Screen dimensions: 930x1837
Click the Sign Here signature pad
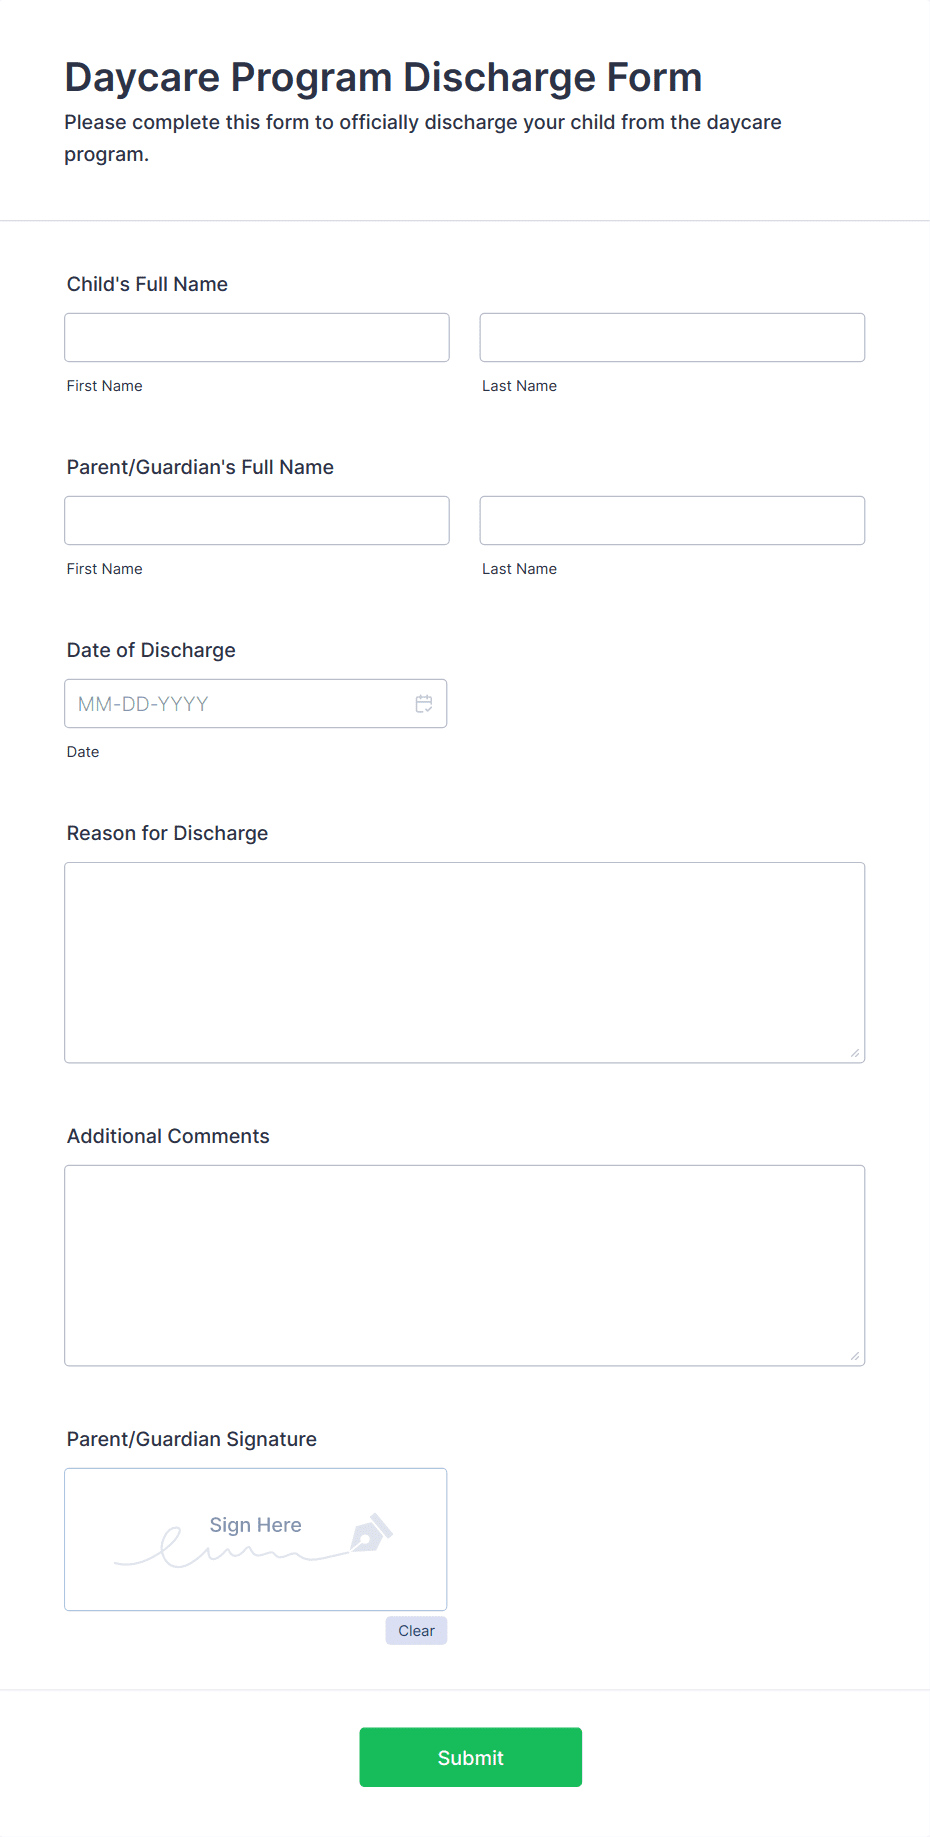(255, 1540)
